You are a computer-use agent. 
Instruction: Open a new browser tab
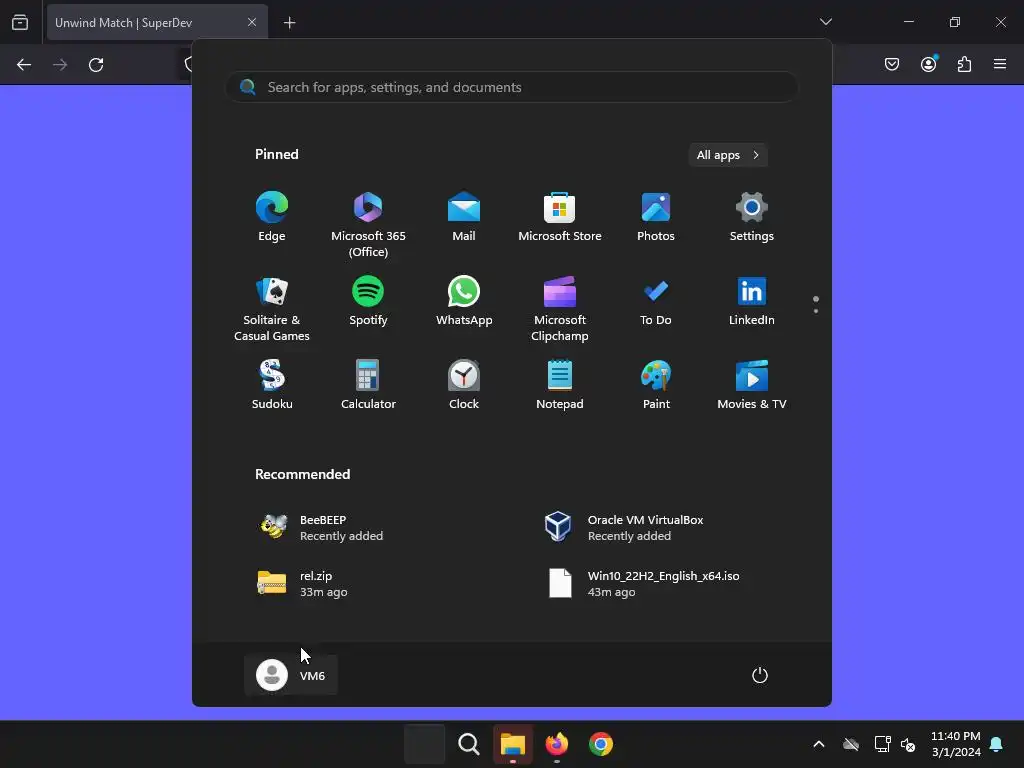pyautogui.click(x=289, y=23)
